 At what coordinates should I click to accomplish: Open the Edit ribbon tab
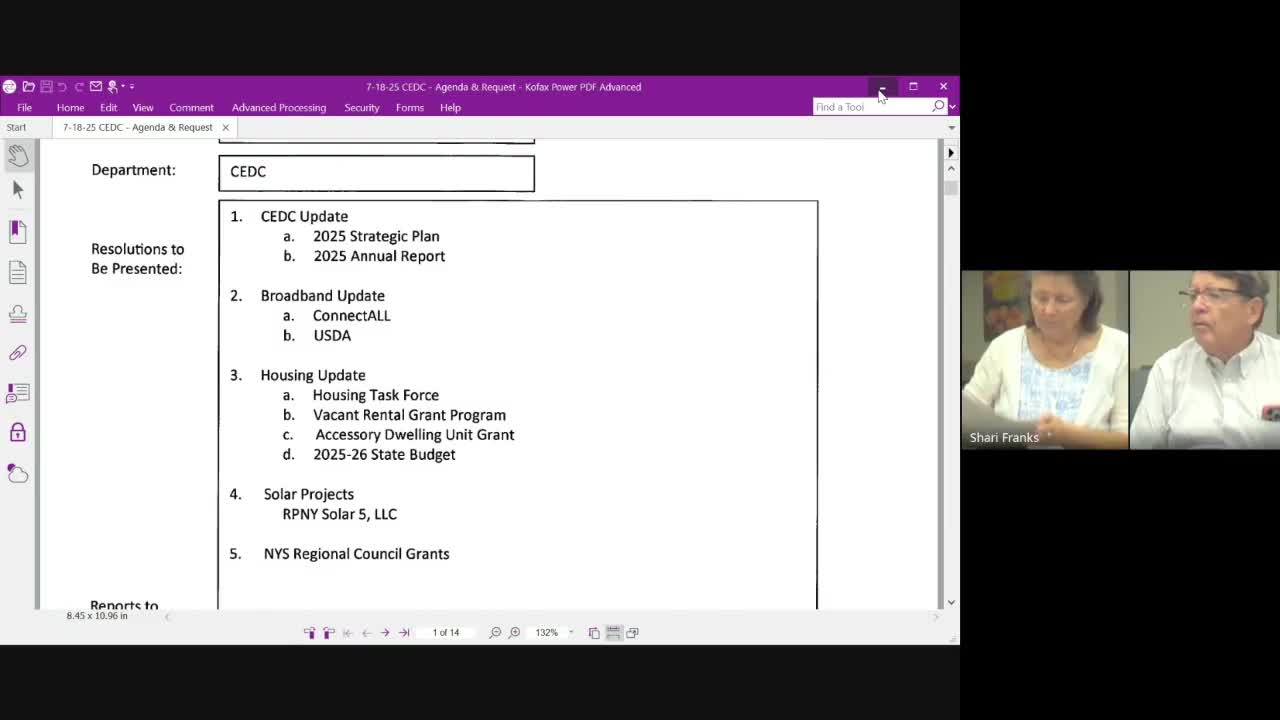[108, 107]
